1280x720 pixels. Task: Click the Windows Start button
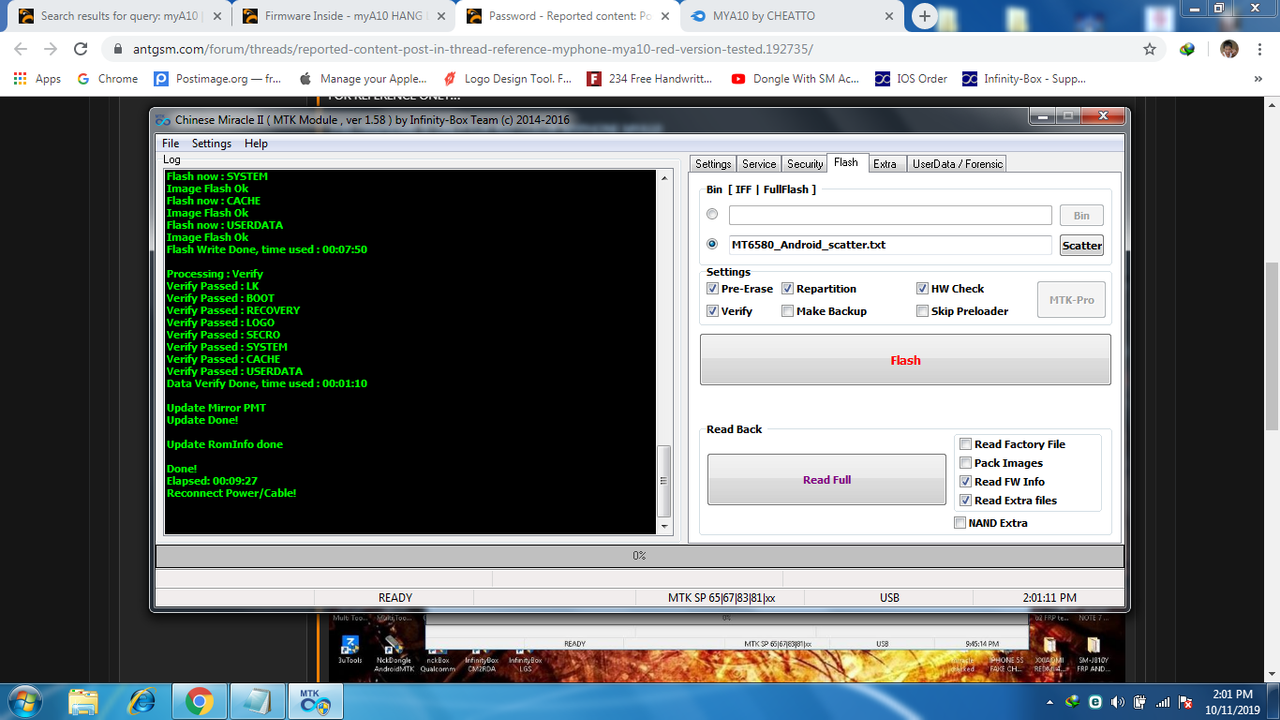(27, 702)
